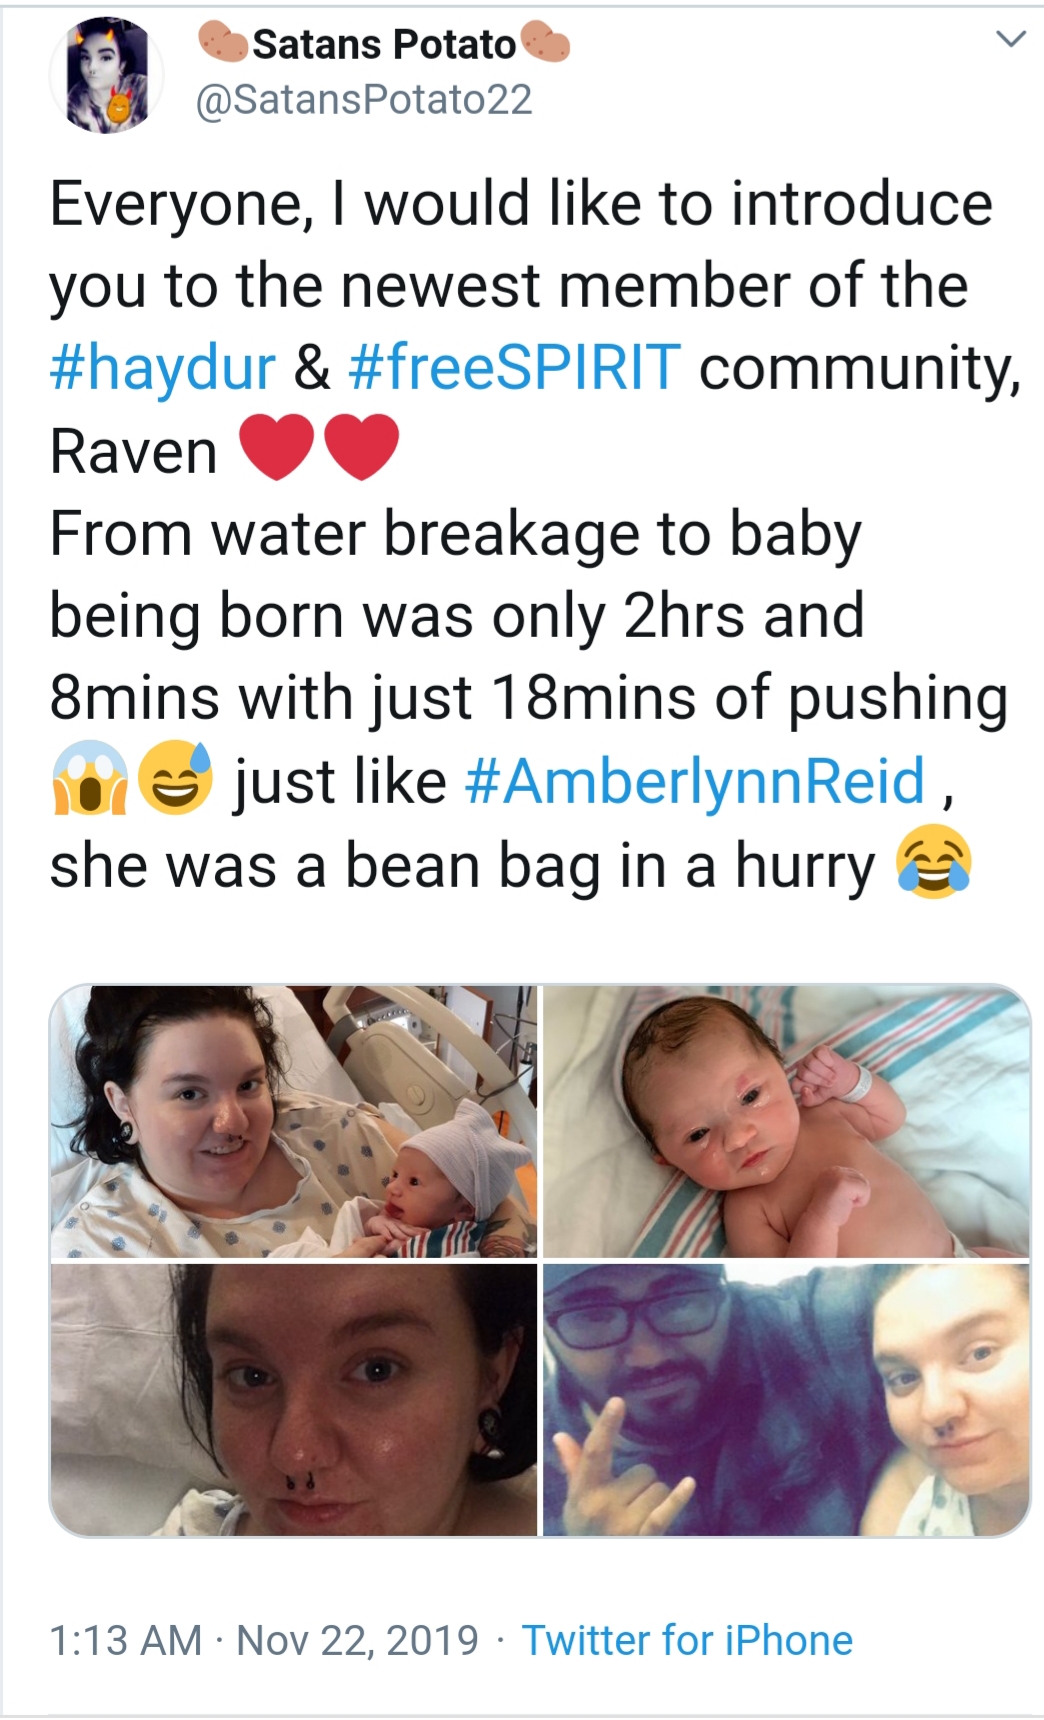This screenshot has height=1720, width=1044.
Task: View photo of mother holding newborn
Action: click(x=293, y=1121)
